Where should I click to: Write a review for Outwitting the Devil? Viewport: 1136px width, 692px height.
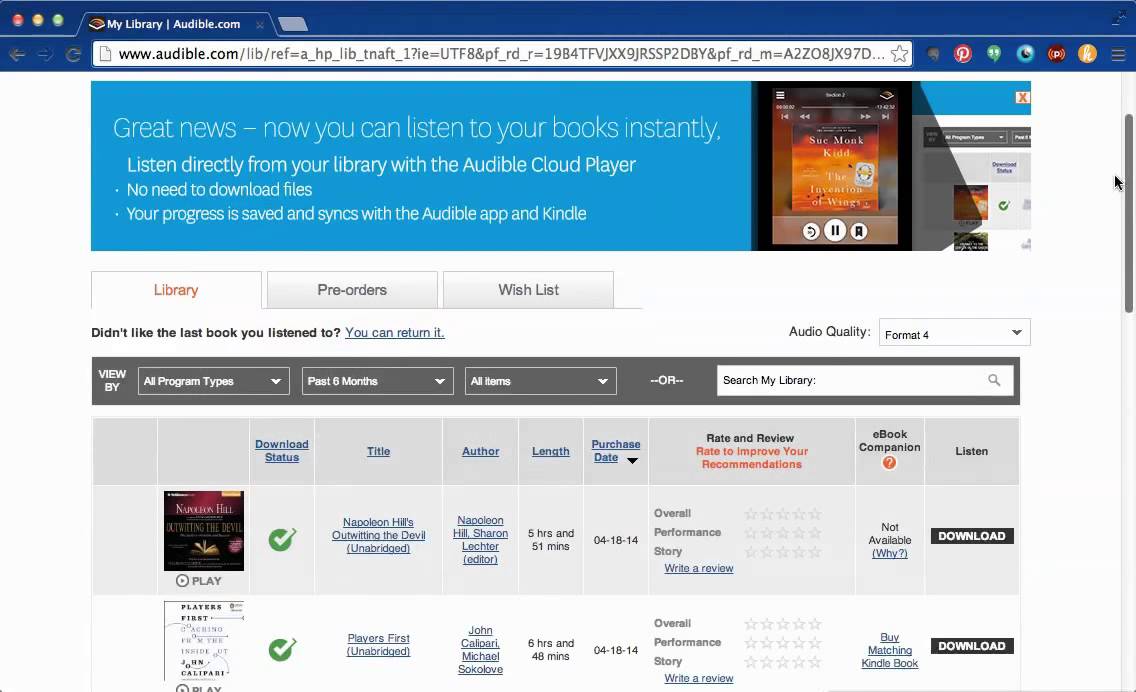(x=698, y=568)
